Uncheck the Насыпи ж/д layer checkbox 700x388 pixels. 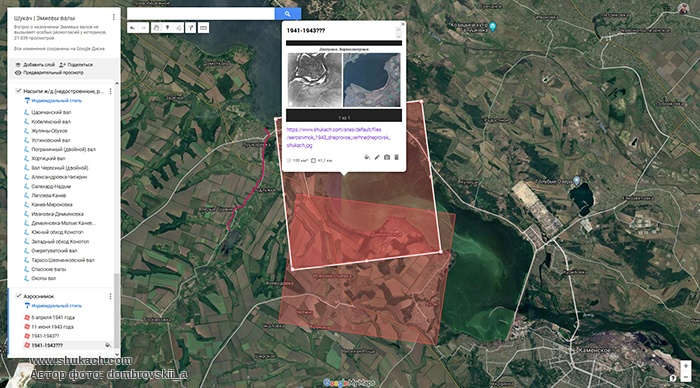click(x=18, y=91)
